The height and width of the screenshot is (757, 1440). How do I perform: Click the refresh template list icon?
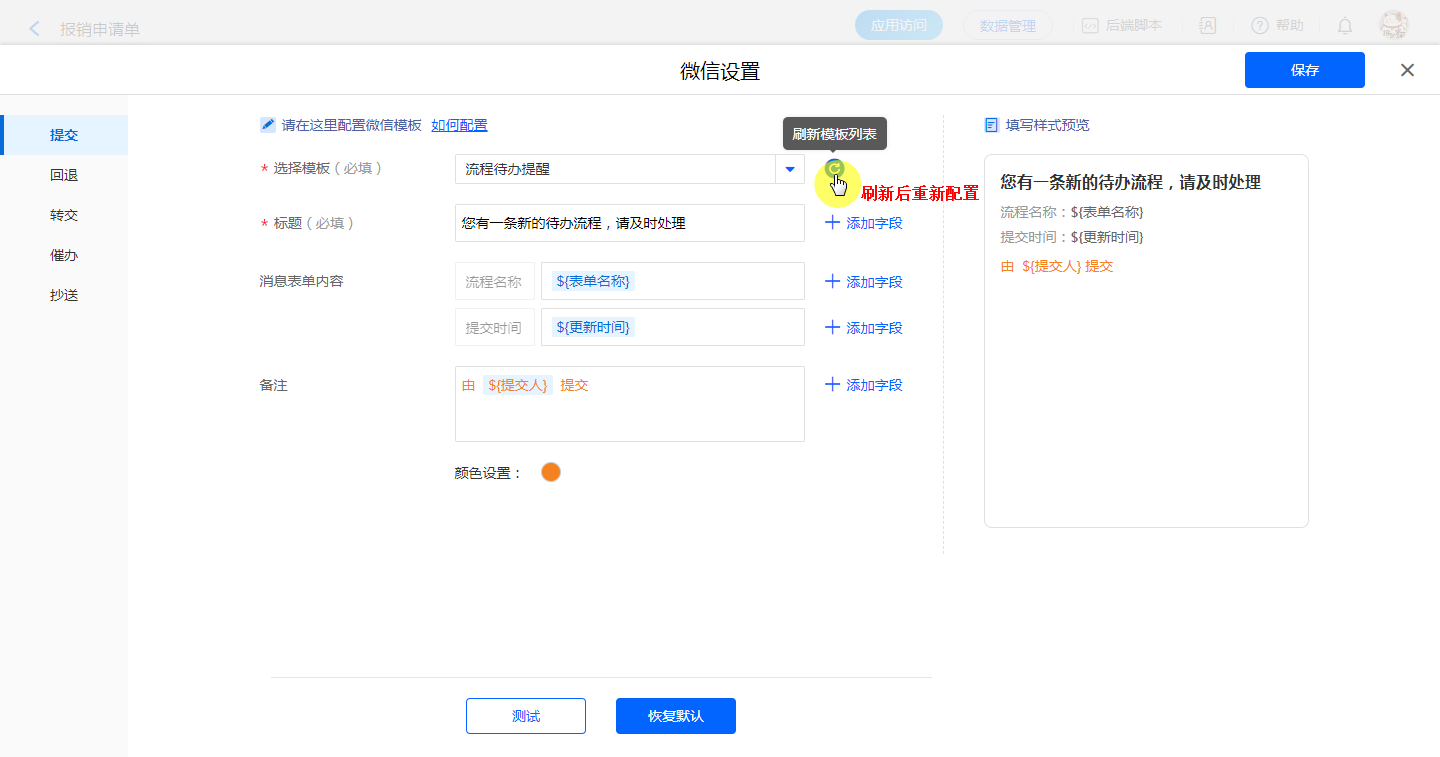[834, 169]
